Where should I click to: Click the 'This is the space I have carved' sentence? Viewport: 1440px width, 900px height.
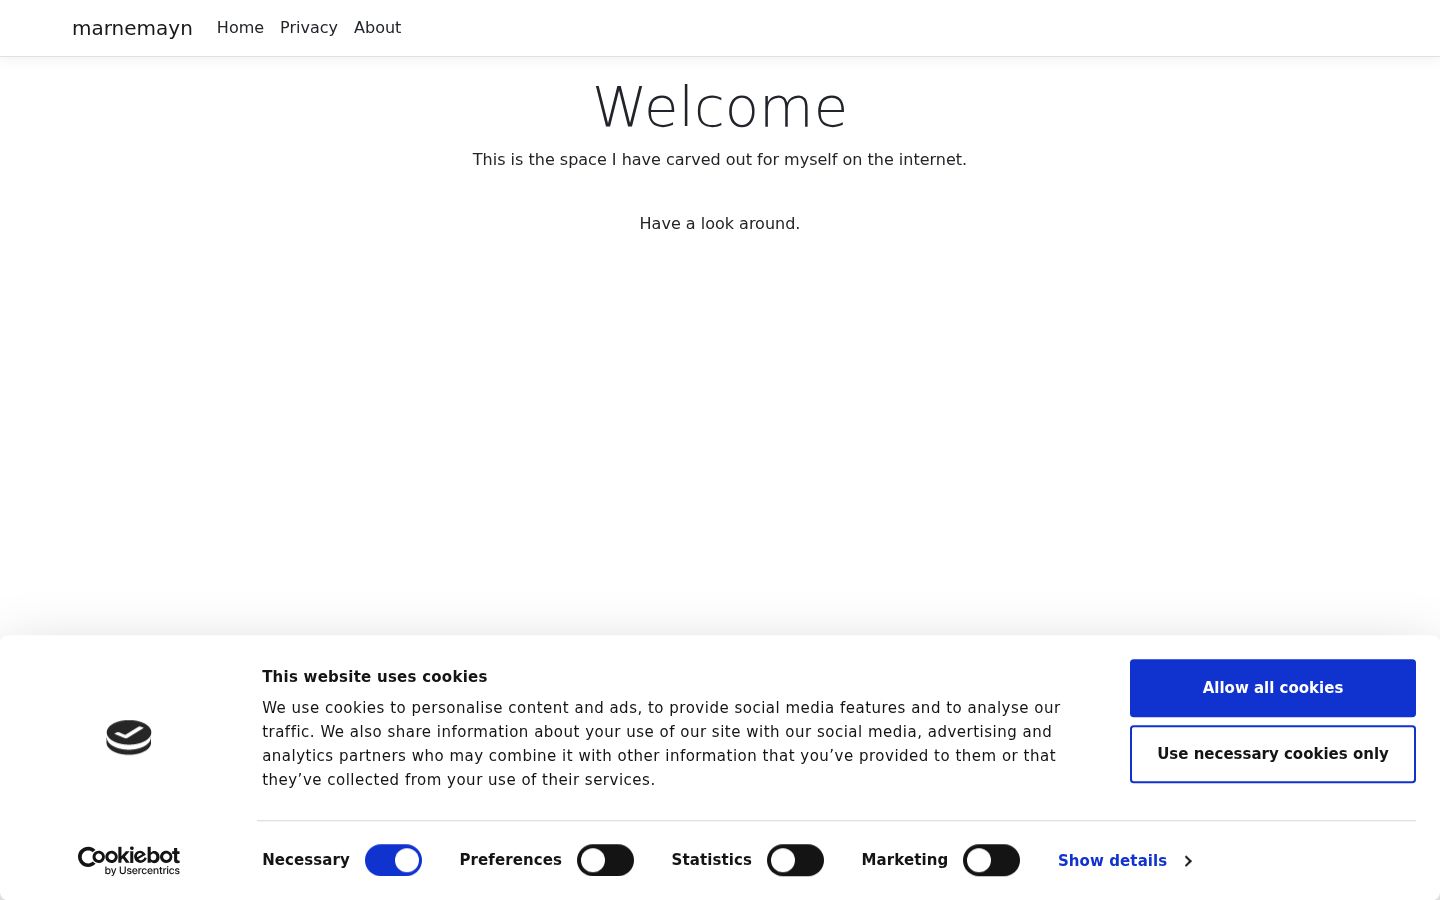(x=720, y=159)
